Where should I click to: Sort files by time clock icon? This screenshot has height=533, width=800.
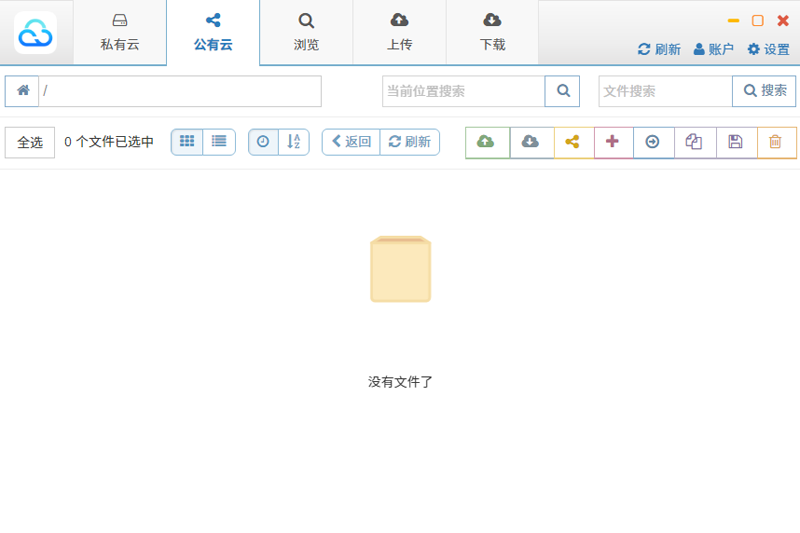263,142
